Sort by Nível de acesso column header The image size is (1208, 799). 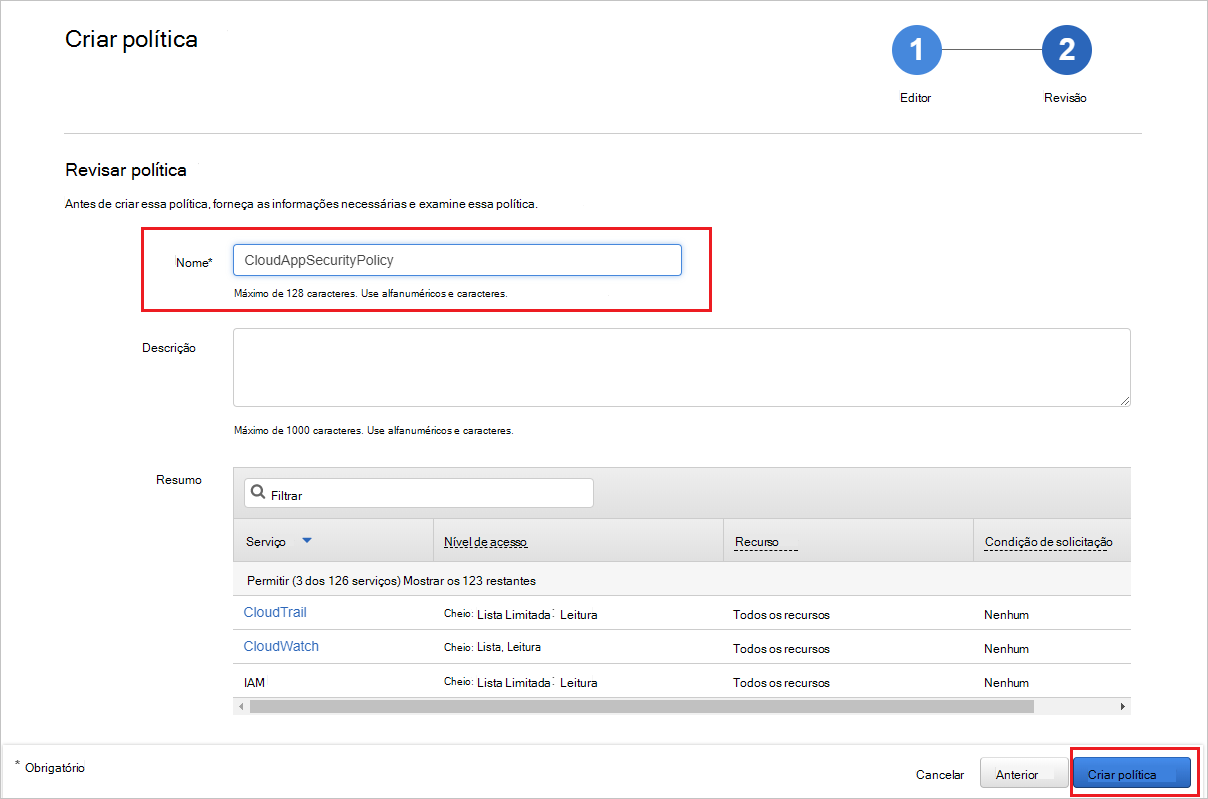[485, 542]
